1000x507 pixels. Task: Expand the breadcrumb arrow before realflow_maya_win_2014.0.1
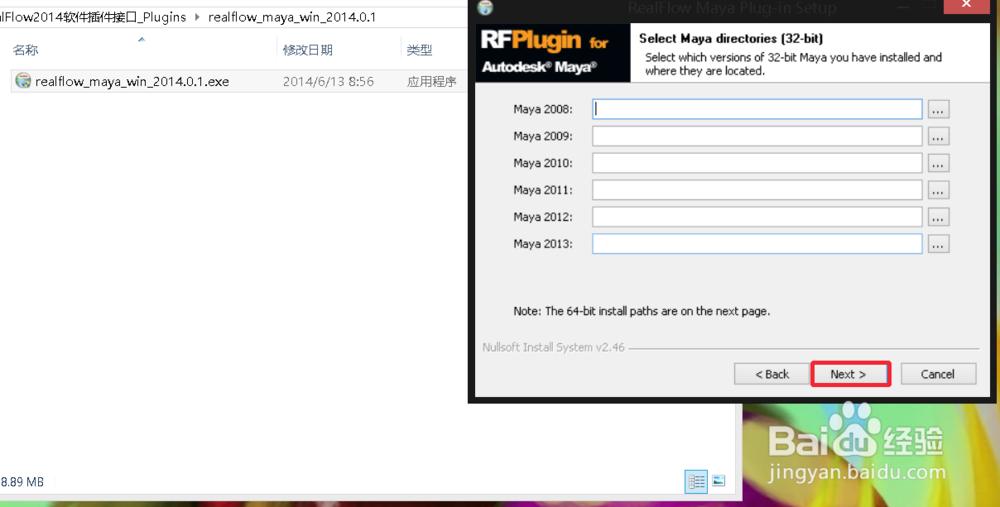click(x=197, y=17)
